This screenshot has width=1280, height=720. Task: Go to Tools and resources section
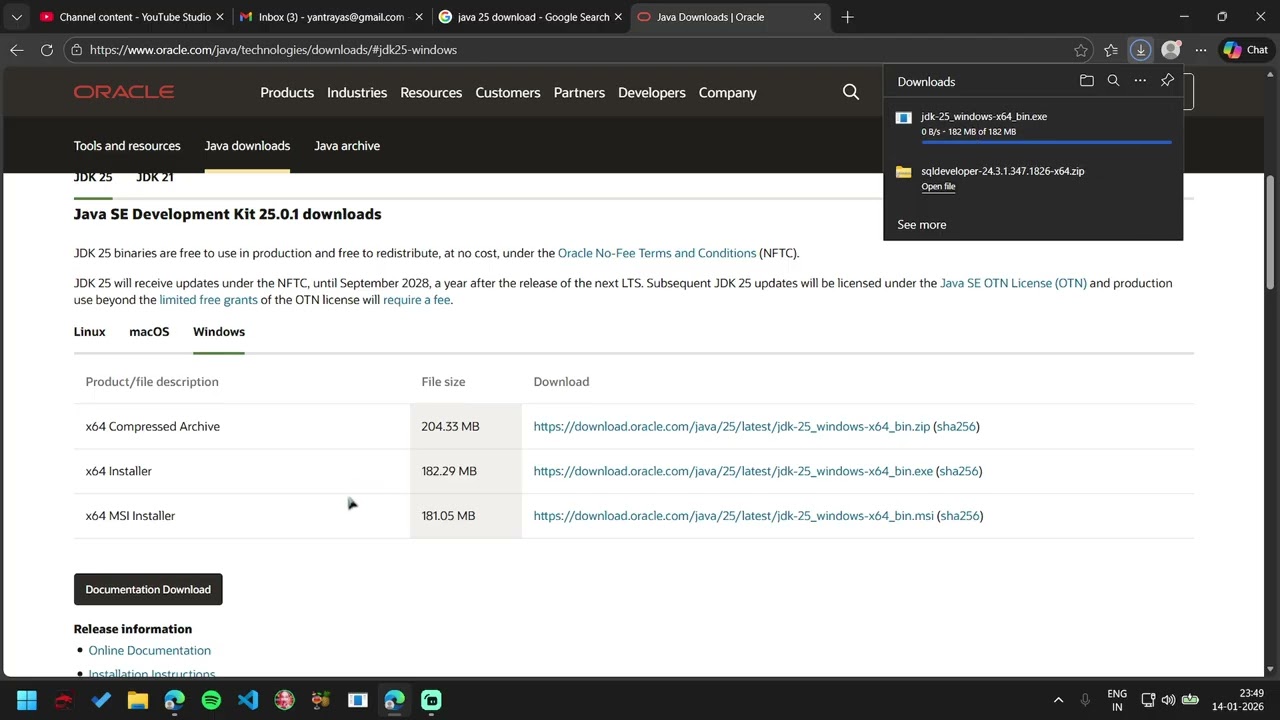127,146
